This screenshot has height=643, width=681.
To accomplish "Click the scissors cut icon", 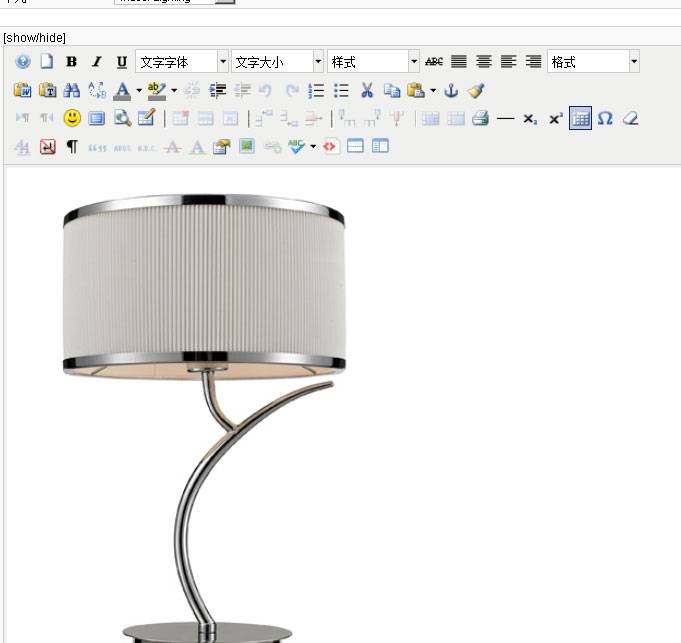I will pyautogui.click(x=367, y=90).
